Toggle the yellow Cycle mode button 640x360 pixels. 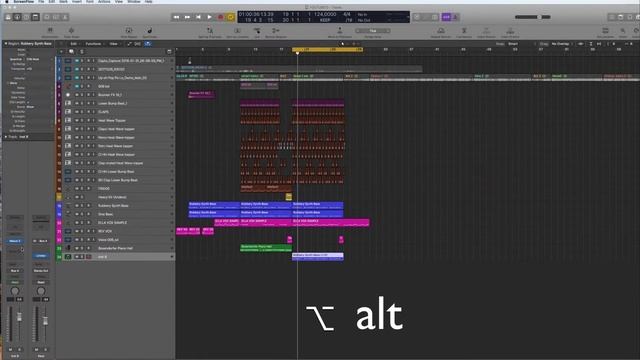pyautogui.click(x=231, y=17)
